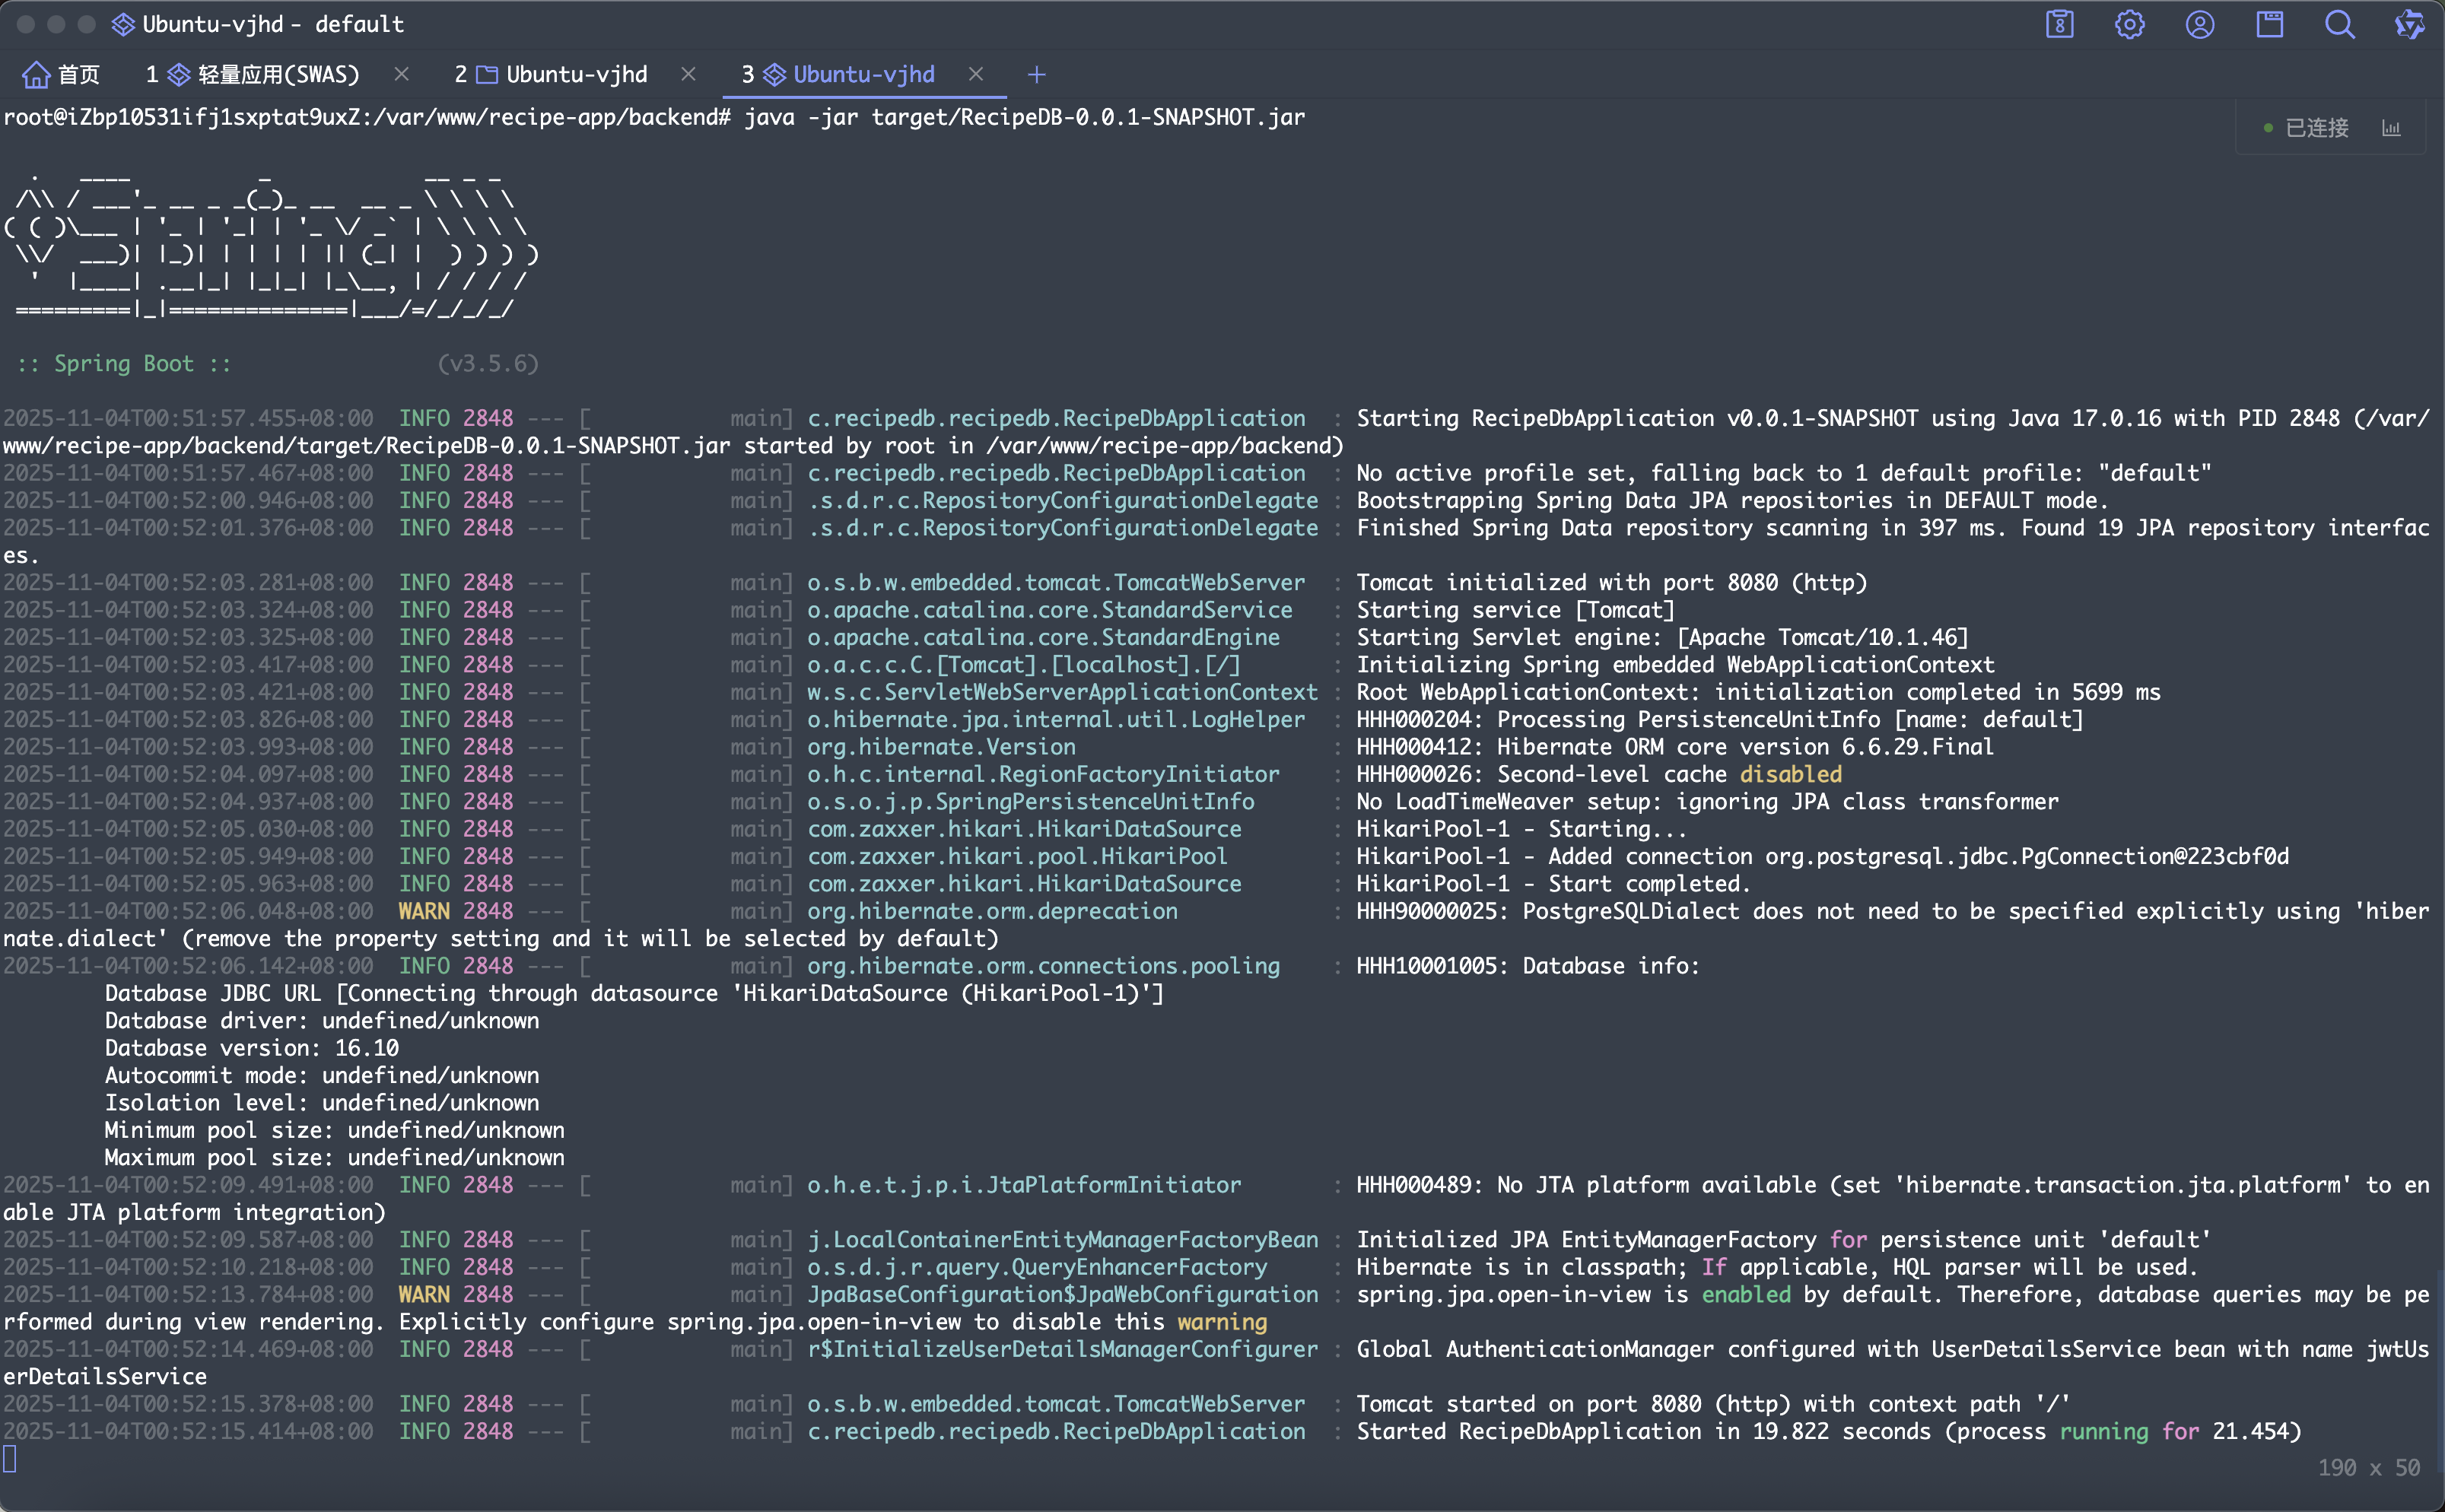Click the user account profile icon
This screenshot has height=1512, width=2445.
(2199, 24)
